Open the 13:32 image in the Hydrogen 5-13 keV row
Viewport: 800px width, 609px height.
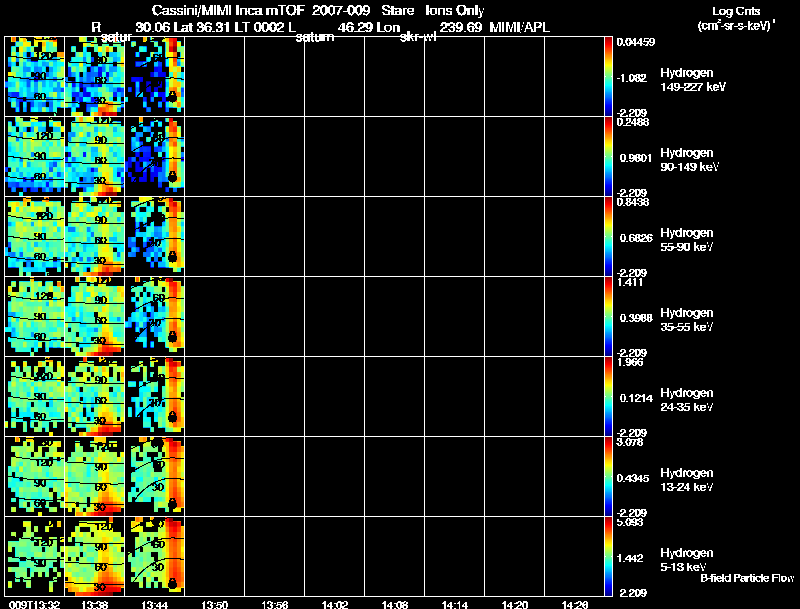coord(35,556)
